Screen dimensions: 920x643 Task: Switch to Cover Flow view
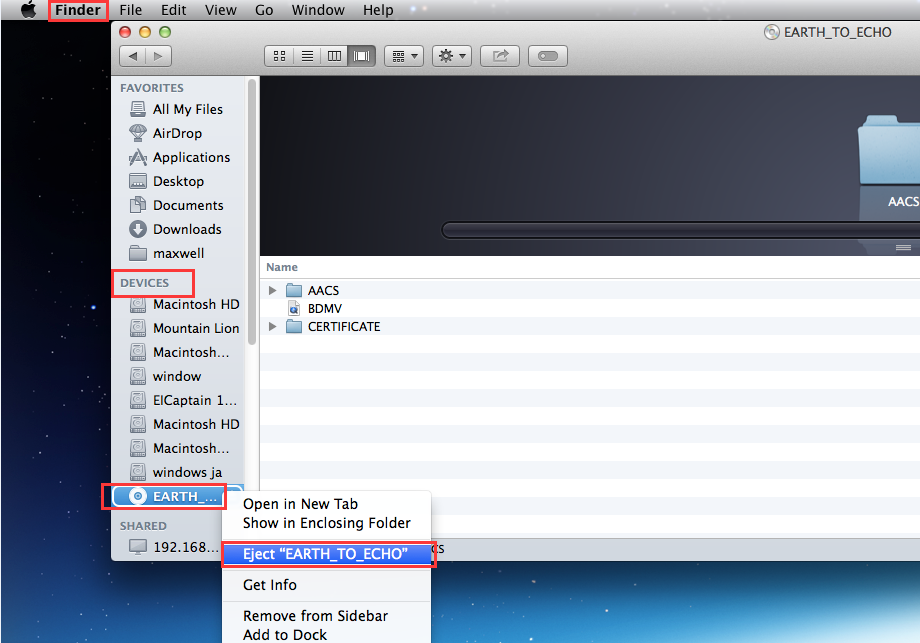coord(361,56)
